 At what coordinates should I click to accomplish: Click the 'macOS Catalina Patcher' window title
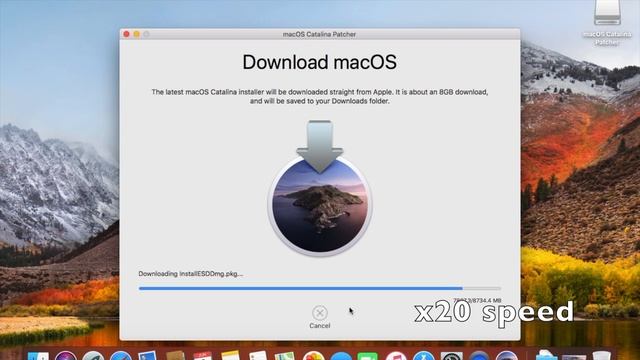click(319, 34)
